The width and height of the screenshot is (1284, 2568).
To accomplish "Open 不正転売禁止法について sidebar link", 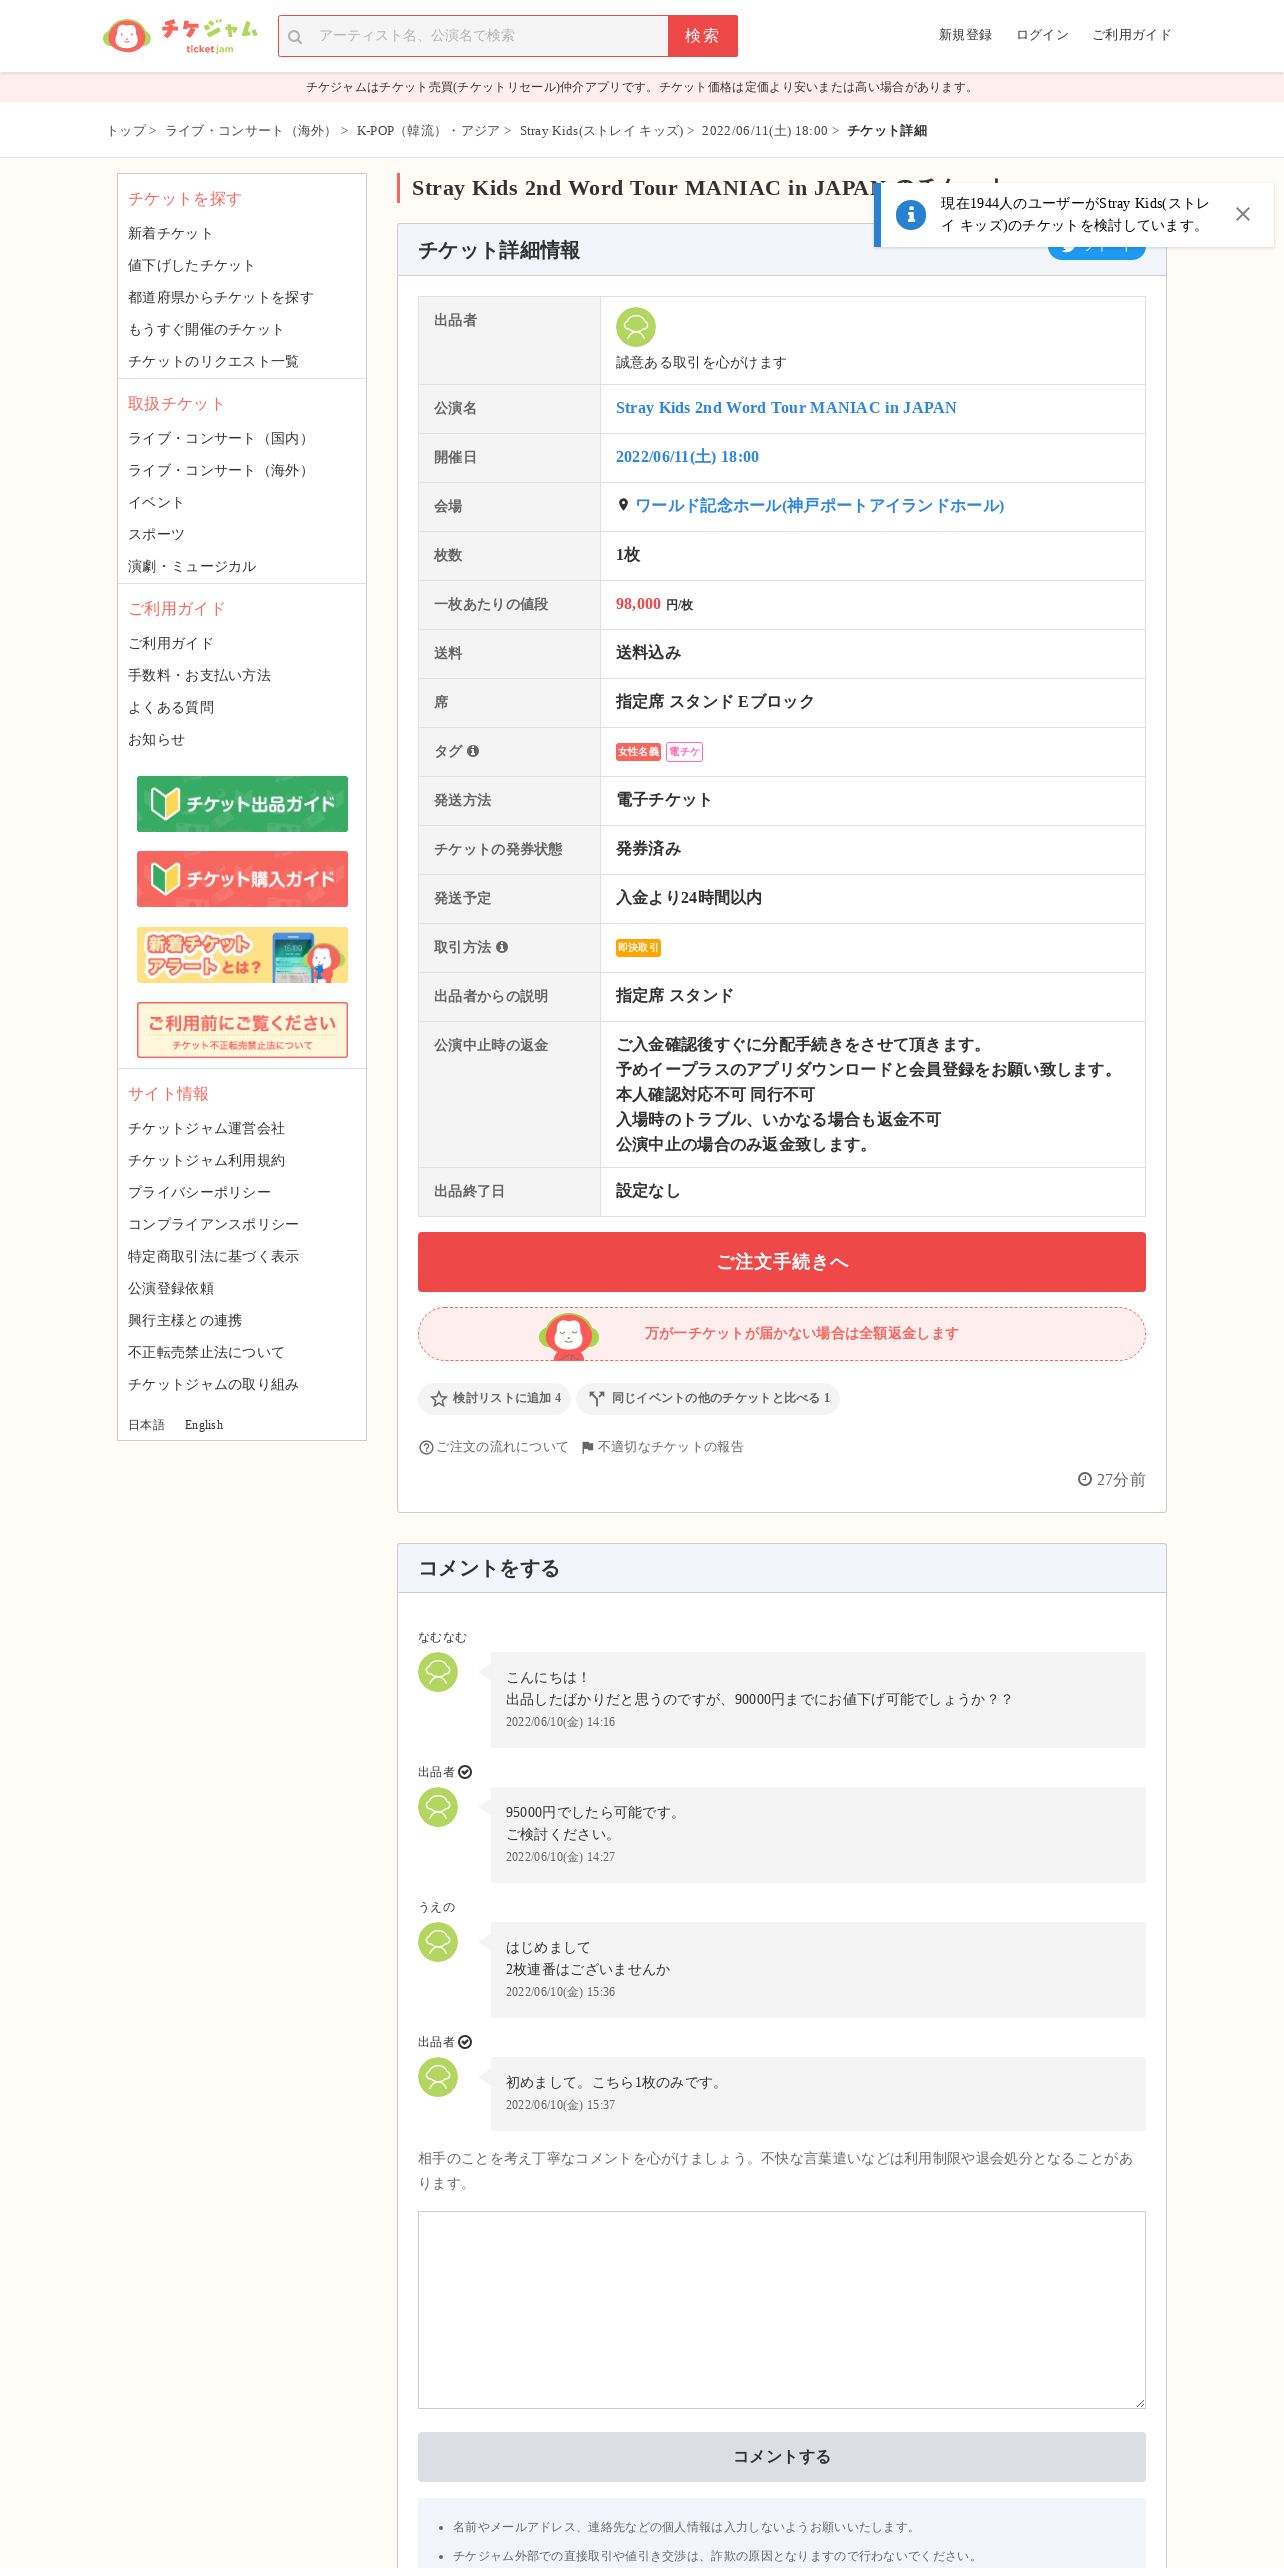I will 206,1352.
